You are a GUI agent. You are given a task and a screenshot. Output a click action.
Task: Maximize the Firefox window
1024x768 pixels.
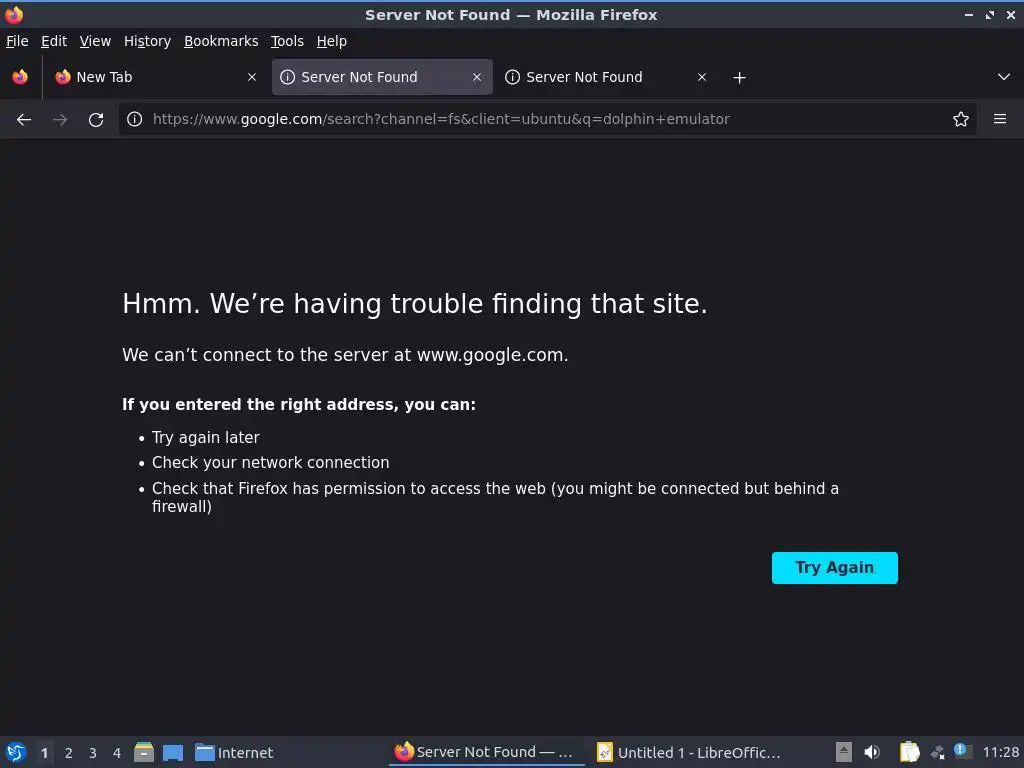990,14
